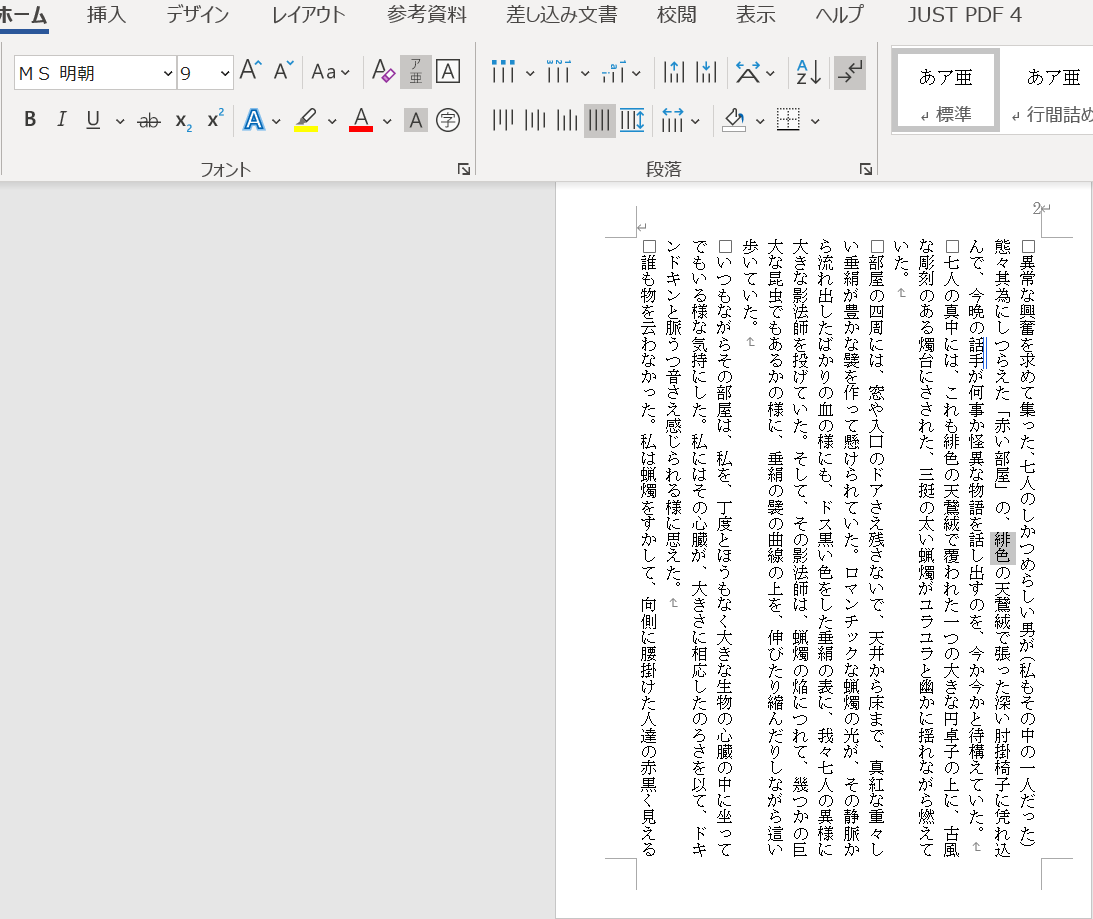Apply bold formatting to text
The height and width of the screenshot is (919, 1093).
[29, 119]
